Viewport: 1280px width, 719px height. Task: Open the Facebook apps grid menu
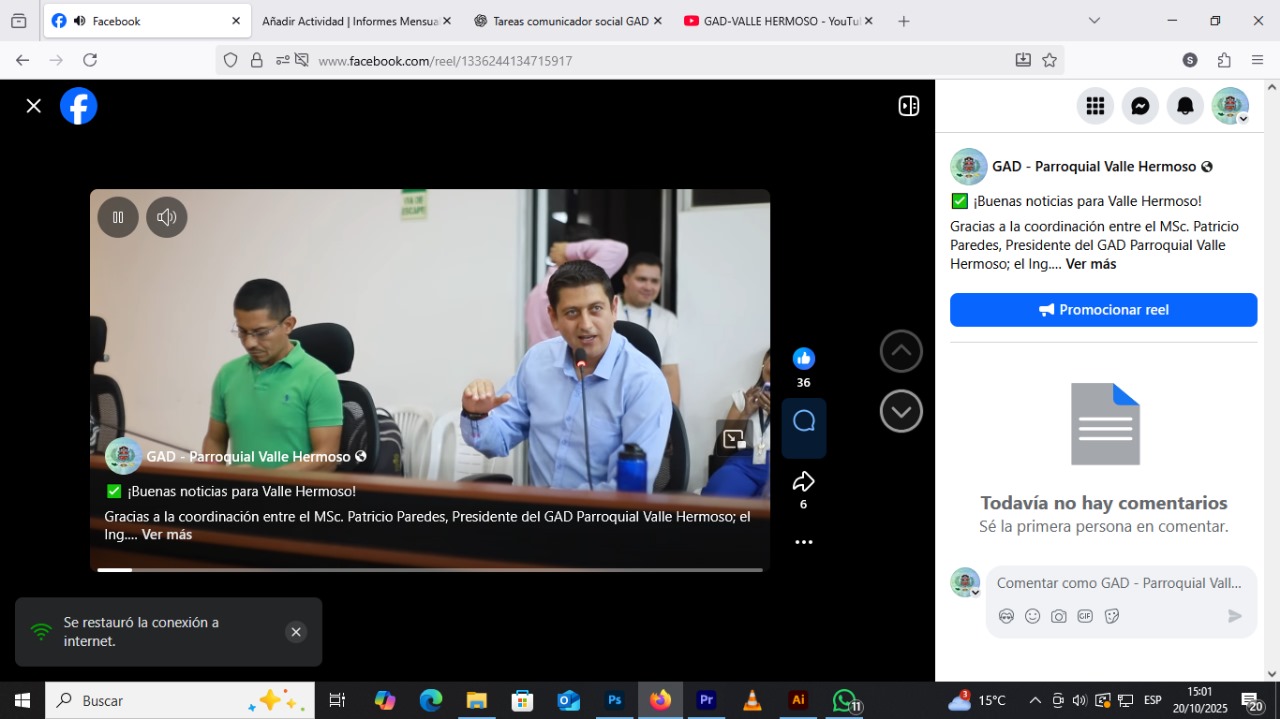(x=1095, y=106)
